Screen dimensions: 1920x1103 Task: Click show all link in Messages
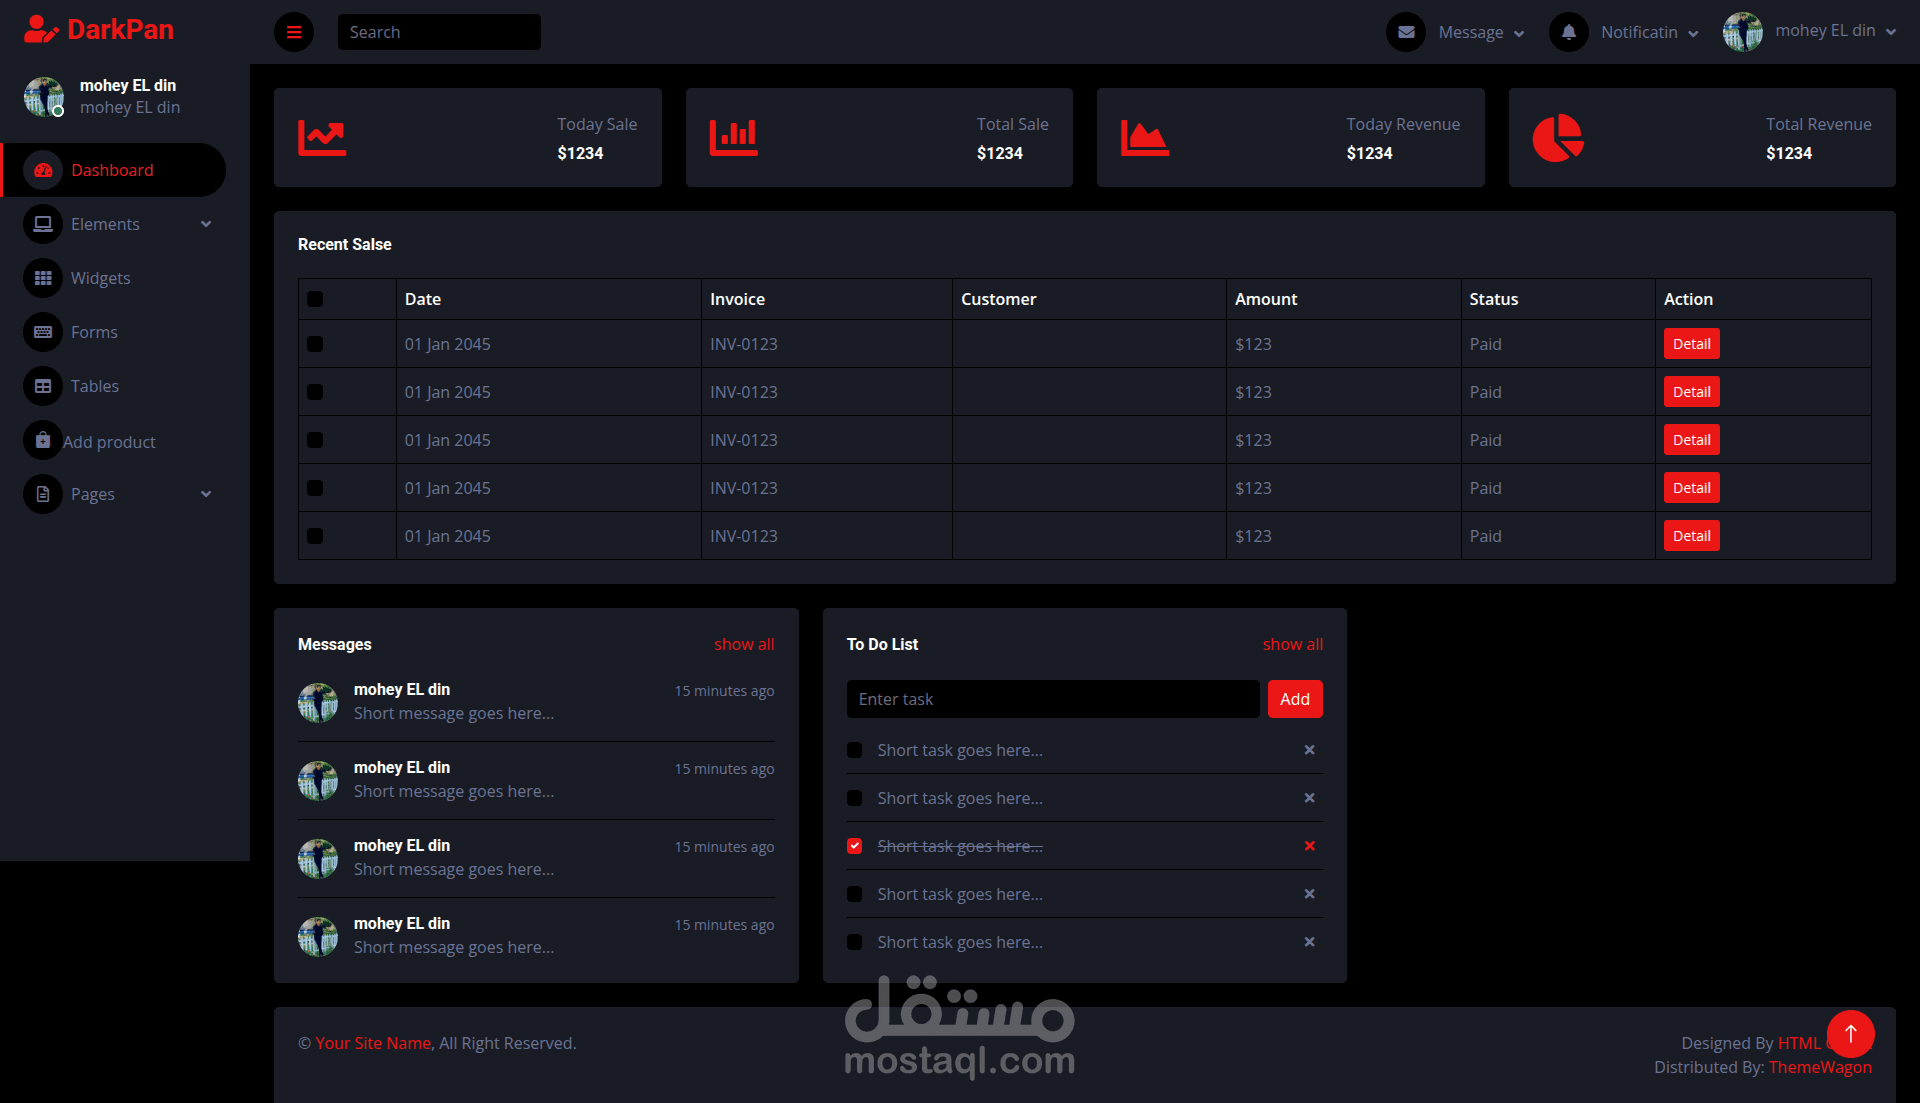coord(744,644)
